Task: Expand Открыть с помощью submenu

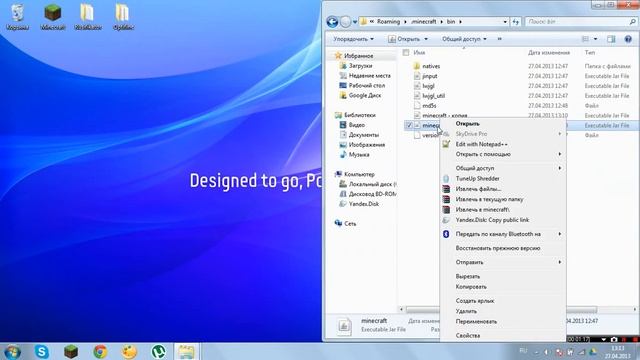Action: click(503, 154)
